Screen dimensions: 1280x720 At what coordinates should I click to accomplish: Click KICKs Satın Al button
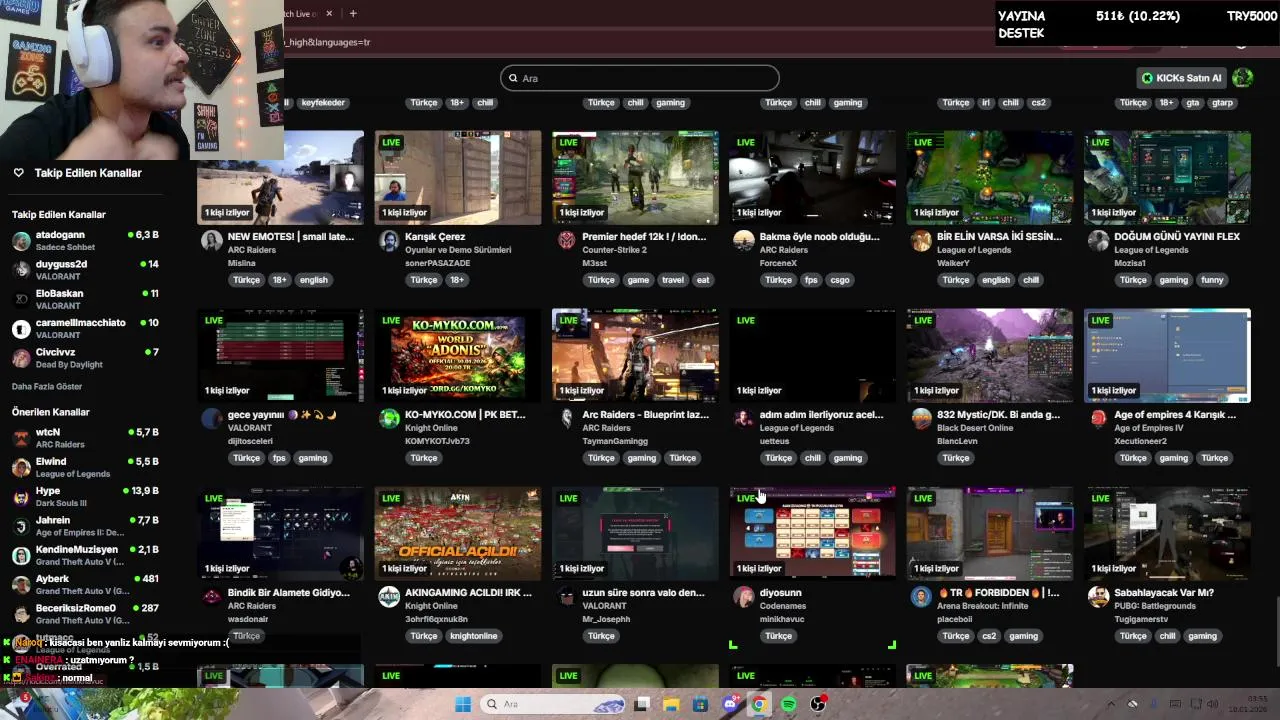click(x=1181, y=78)
